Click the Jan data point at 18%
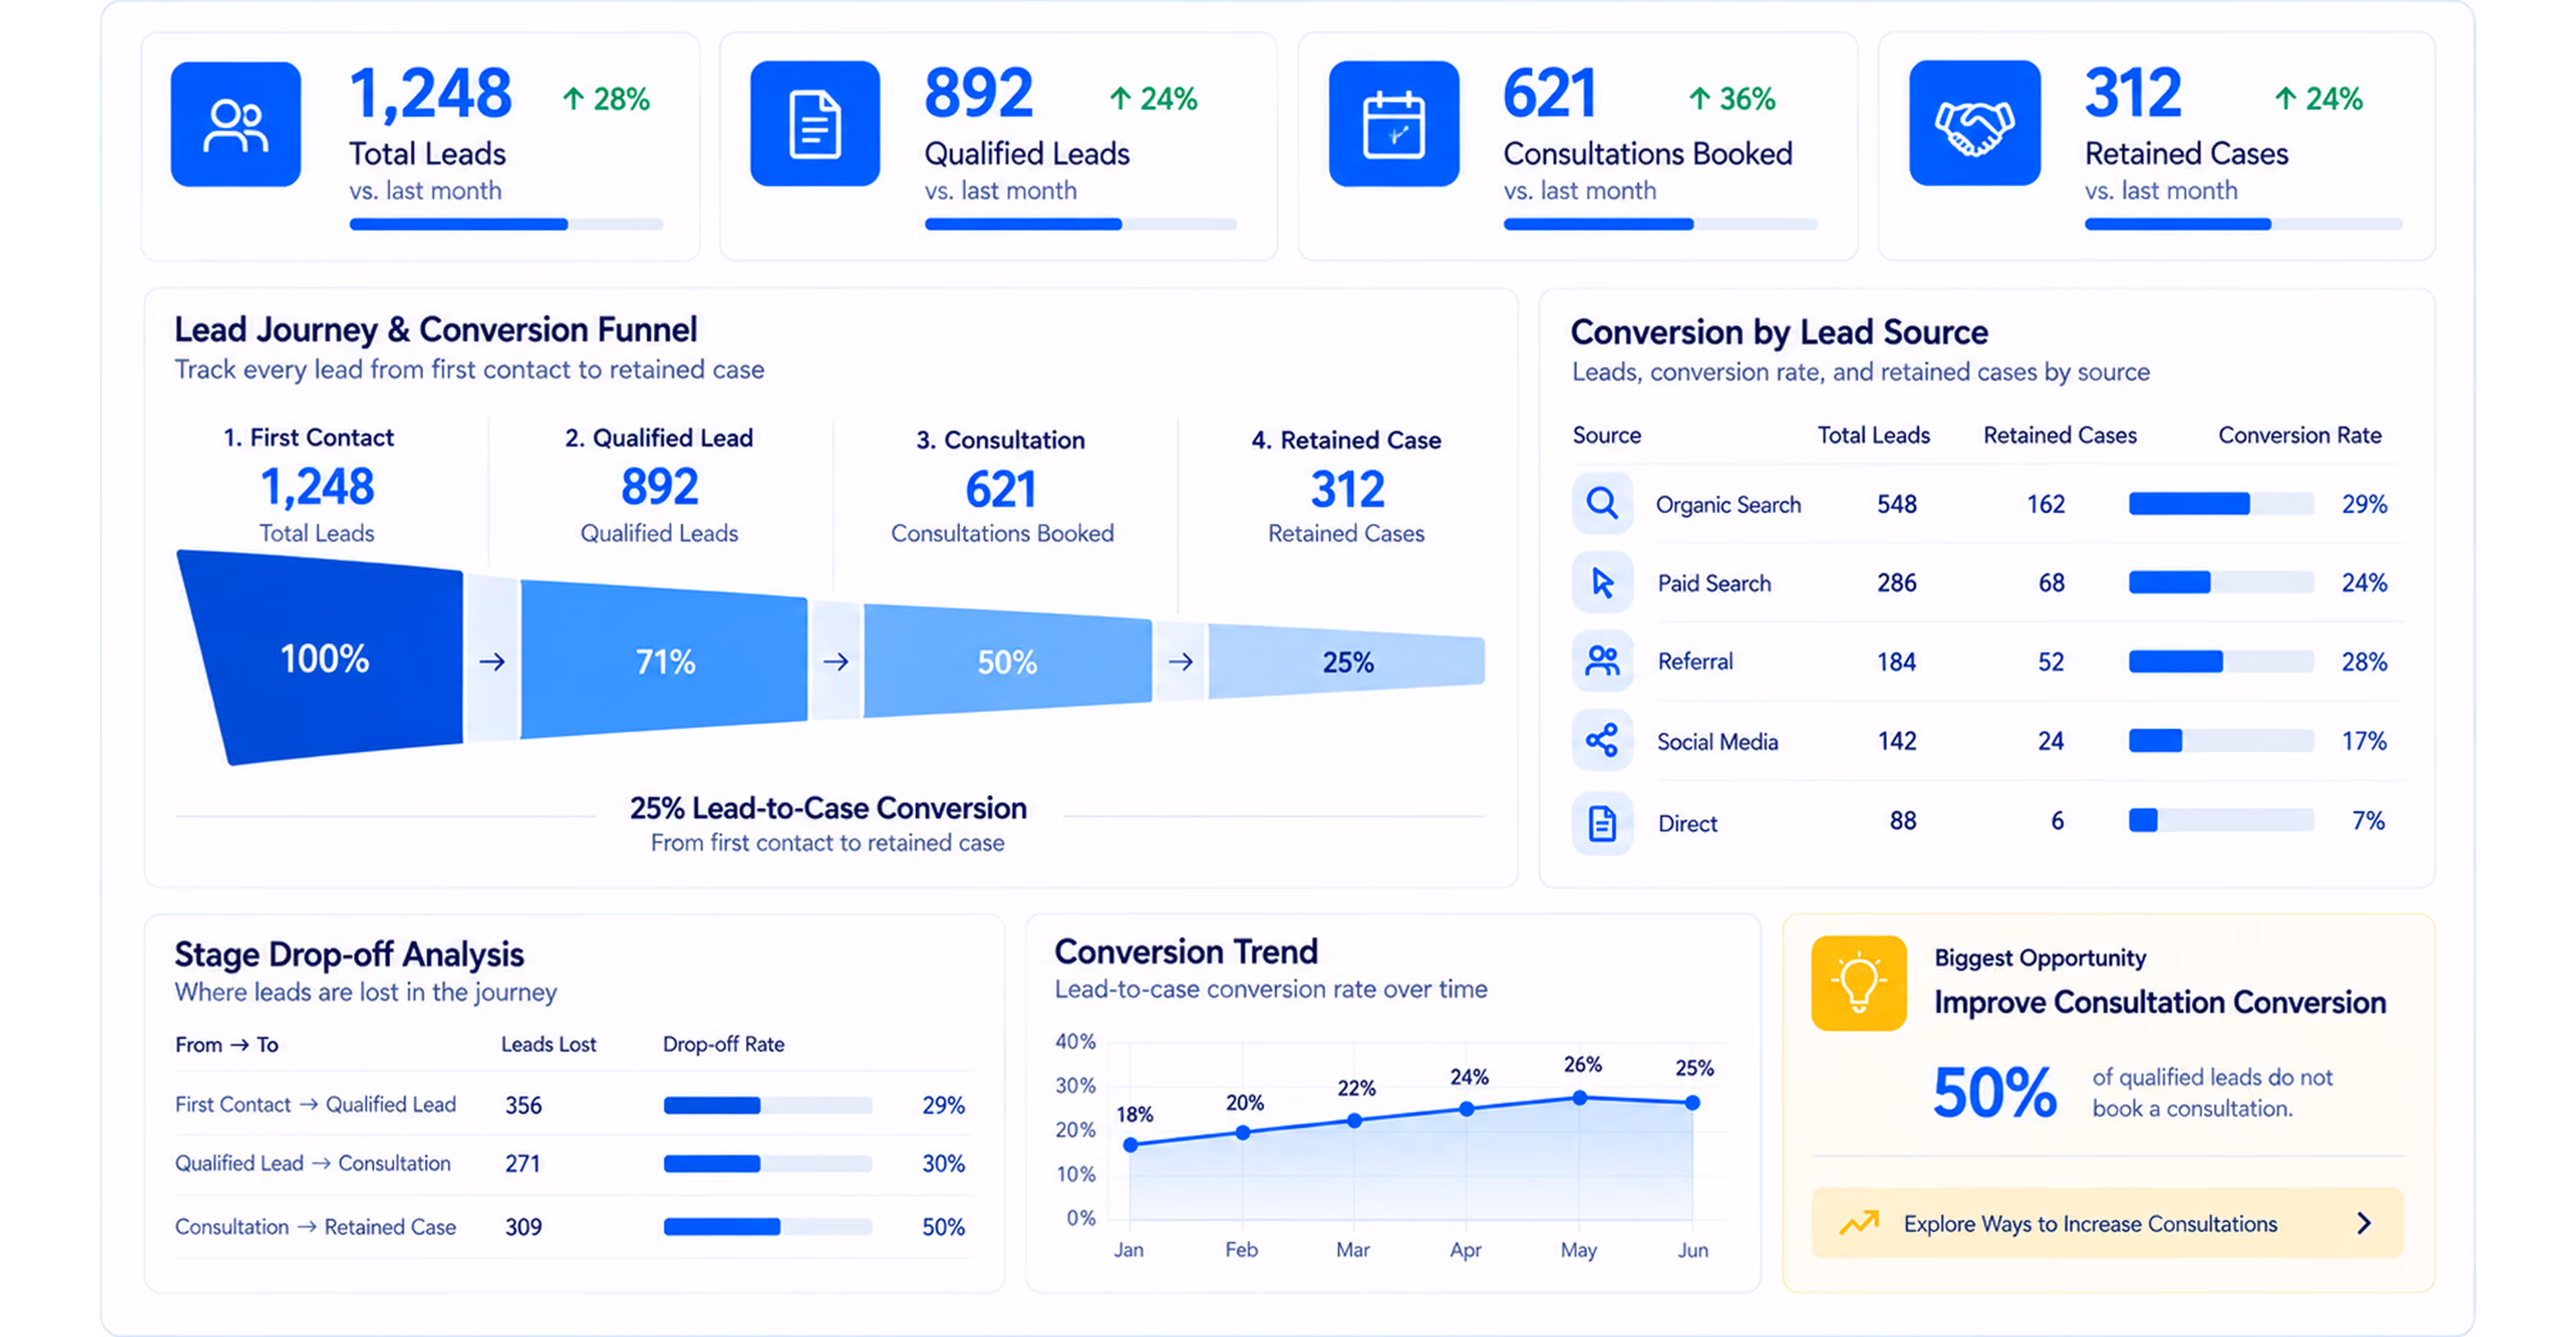The width and height of the screenshot is (2576, 1337). 1130,1145
